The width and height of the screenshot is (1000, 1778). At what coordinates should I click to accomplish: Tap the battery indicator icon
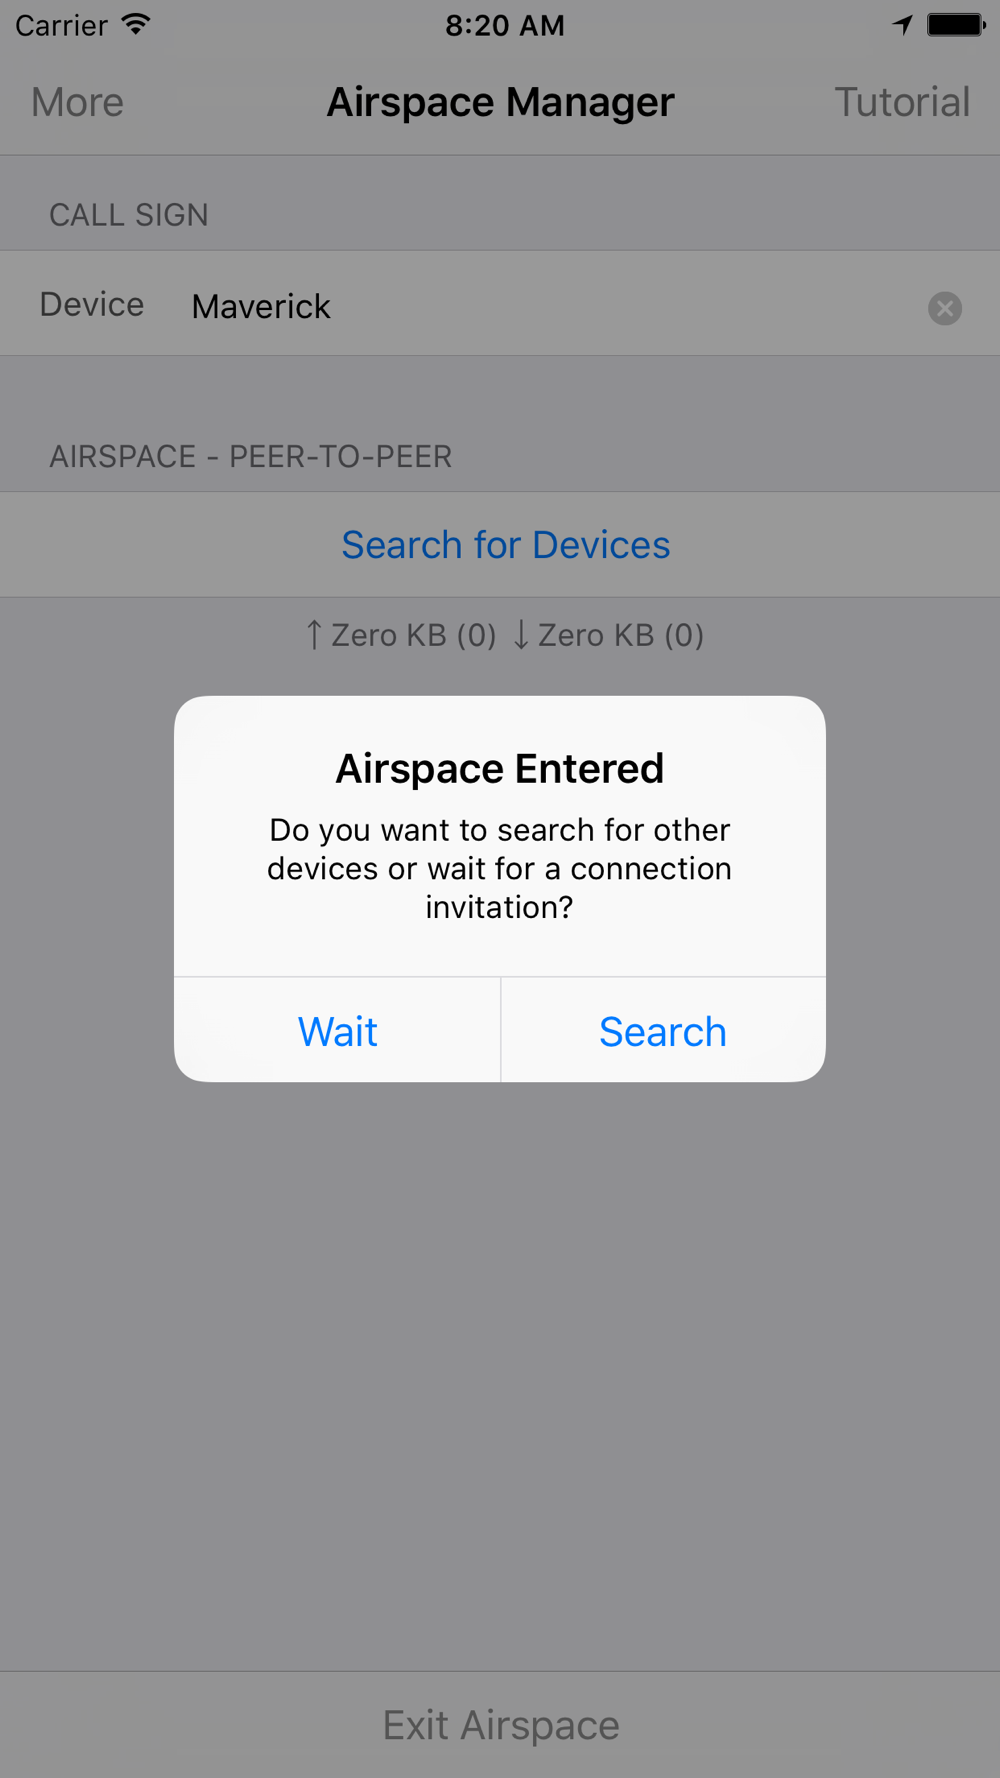tap(956, 25)
